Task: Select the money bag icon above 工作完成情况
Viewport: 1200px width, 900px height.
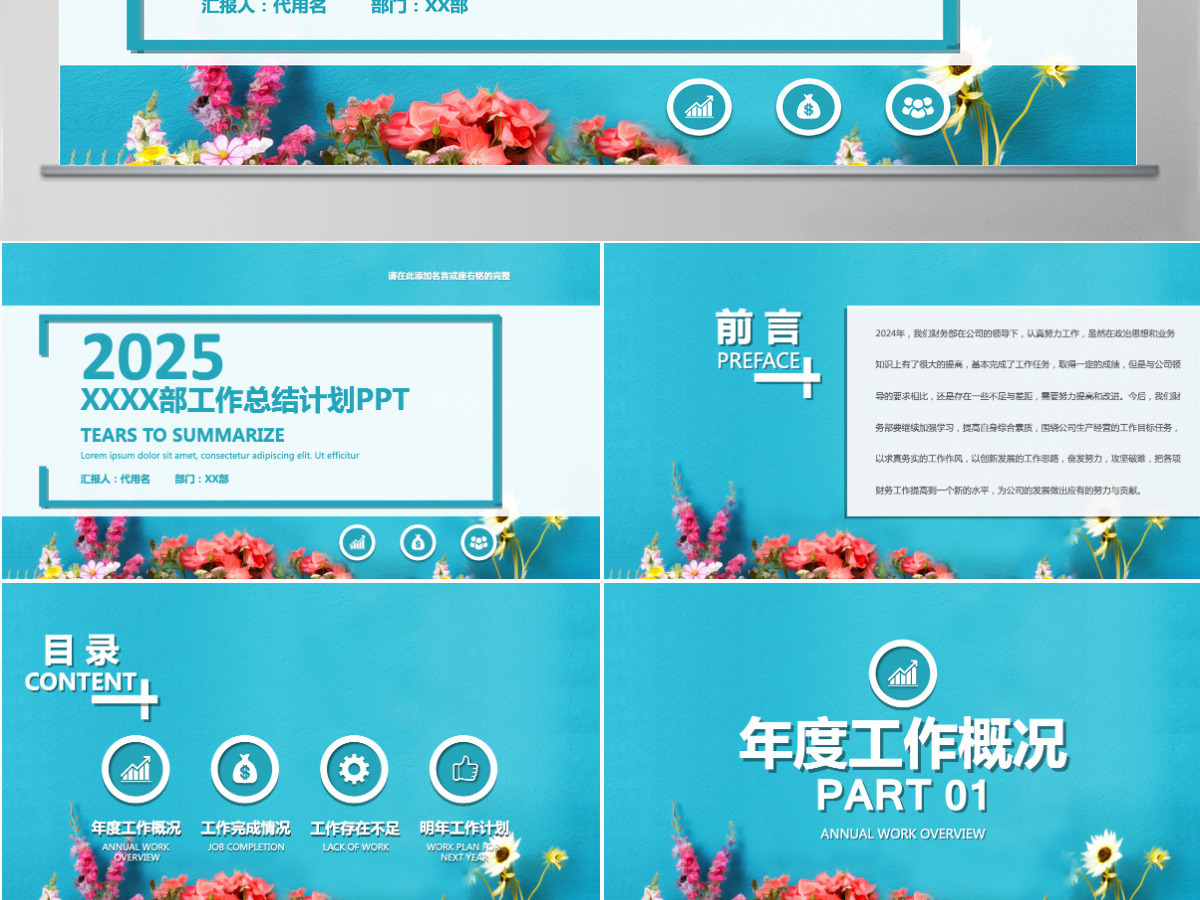Action: point(245,769)
